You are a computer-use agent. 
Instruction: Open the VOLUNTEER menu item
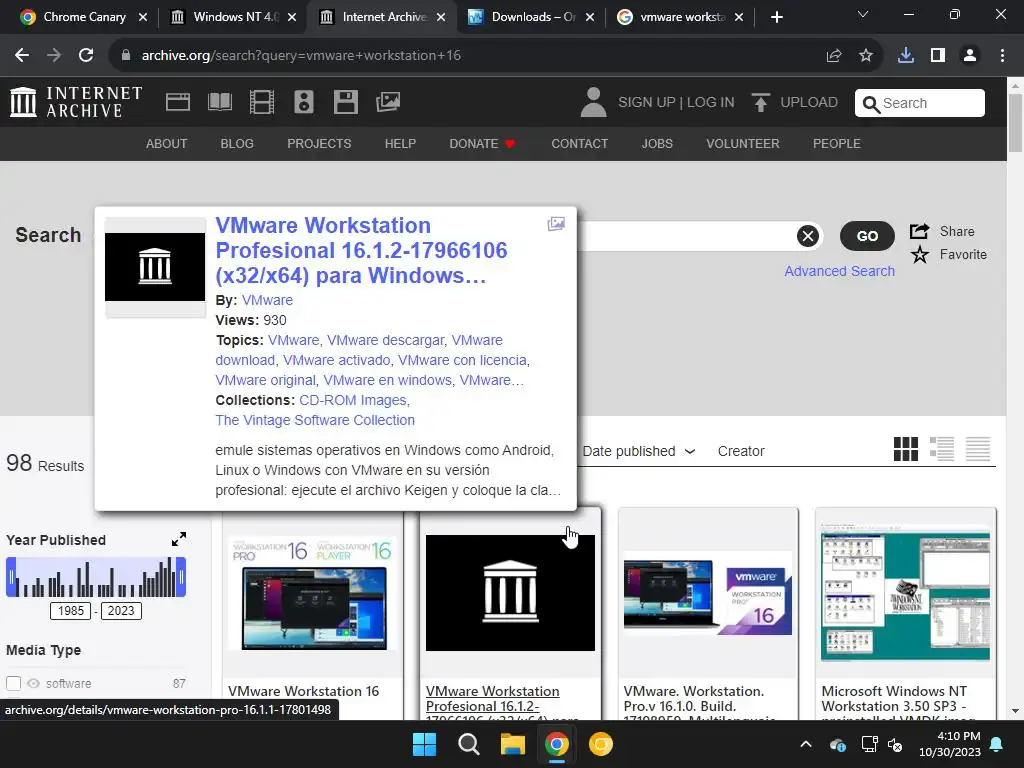click(x=743, y=144)
